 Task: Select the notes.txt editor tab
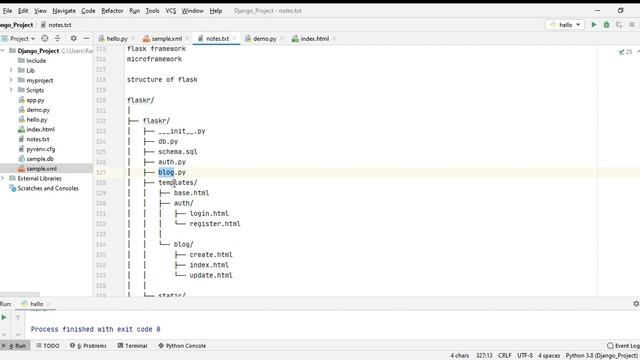pyautogui.click(x=217, y=39)
